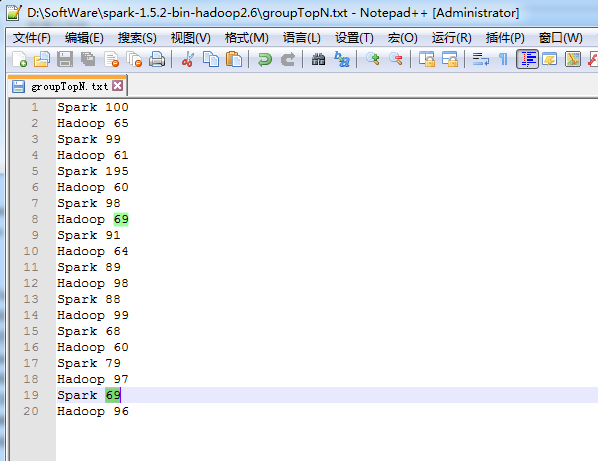Click the text 'Spark 68' on line 15

[x=89, y=331]
